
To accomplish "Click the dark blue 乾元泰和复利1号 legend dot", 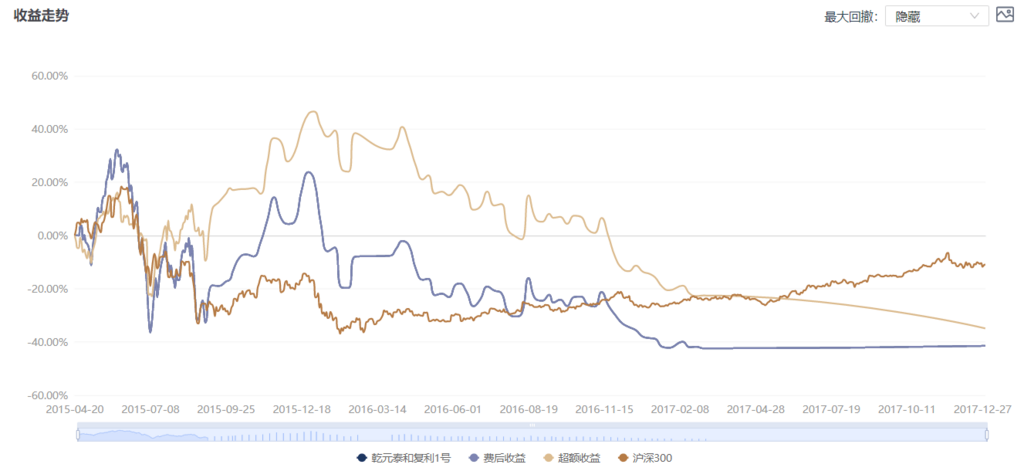I will point(362,458).
